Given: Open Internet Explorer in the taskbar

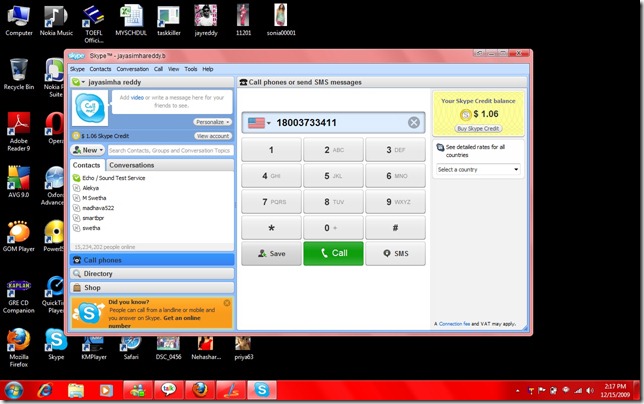Looking at the screenshot, I should [45, 390].
